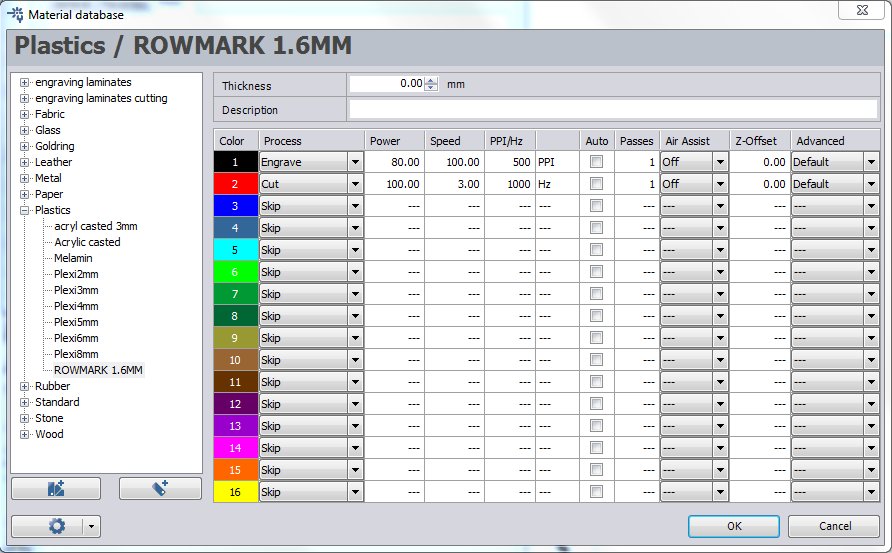The image size is (892, 553).
Task: Expand the Glass tree node
Action: [24, 130]
